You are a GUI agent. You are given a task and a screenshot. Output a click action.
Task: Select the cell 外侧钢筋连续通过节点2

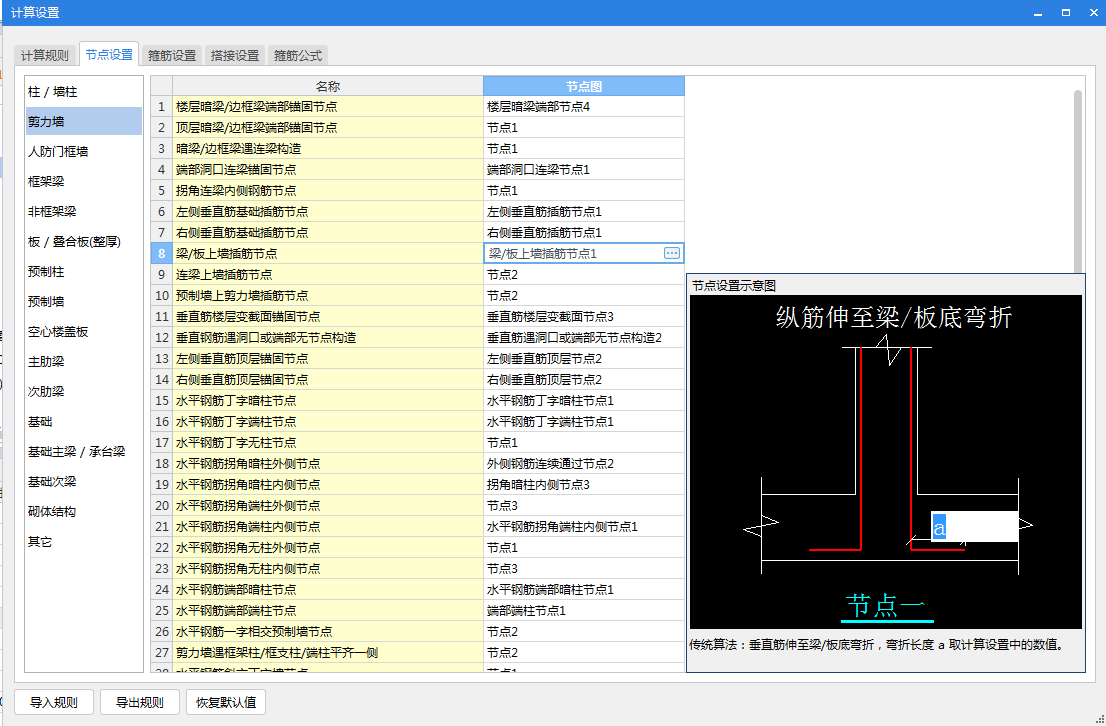click(x=584, y=464)
